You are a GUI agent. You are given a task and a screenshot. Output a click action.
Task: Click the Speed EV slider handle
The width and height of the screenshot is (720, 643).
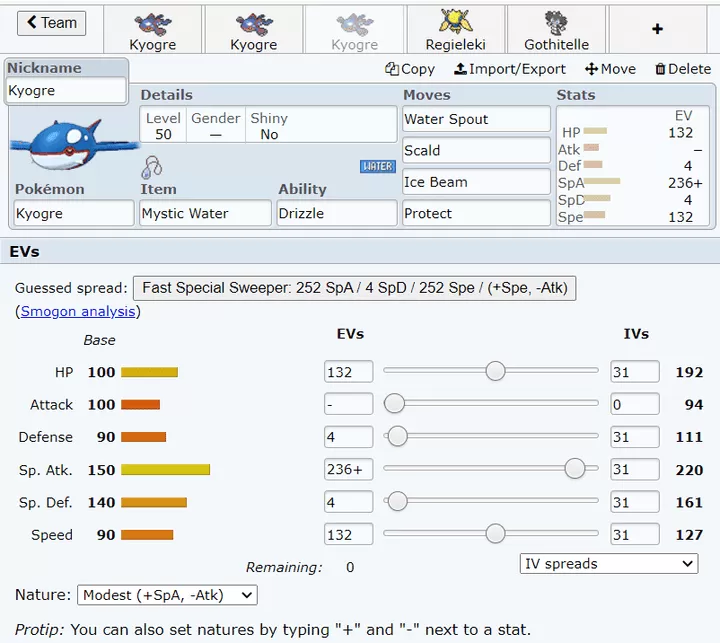tap(495, 533)
